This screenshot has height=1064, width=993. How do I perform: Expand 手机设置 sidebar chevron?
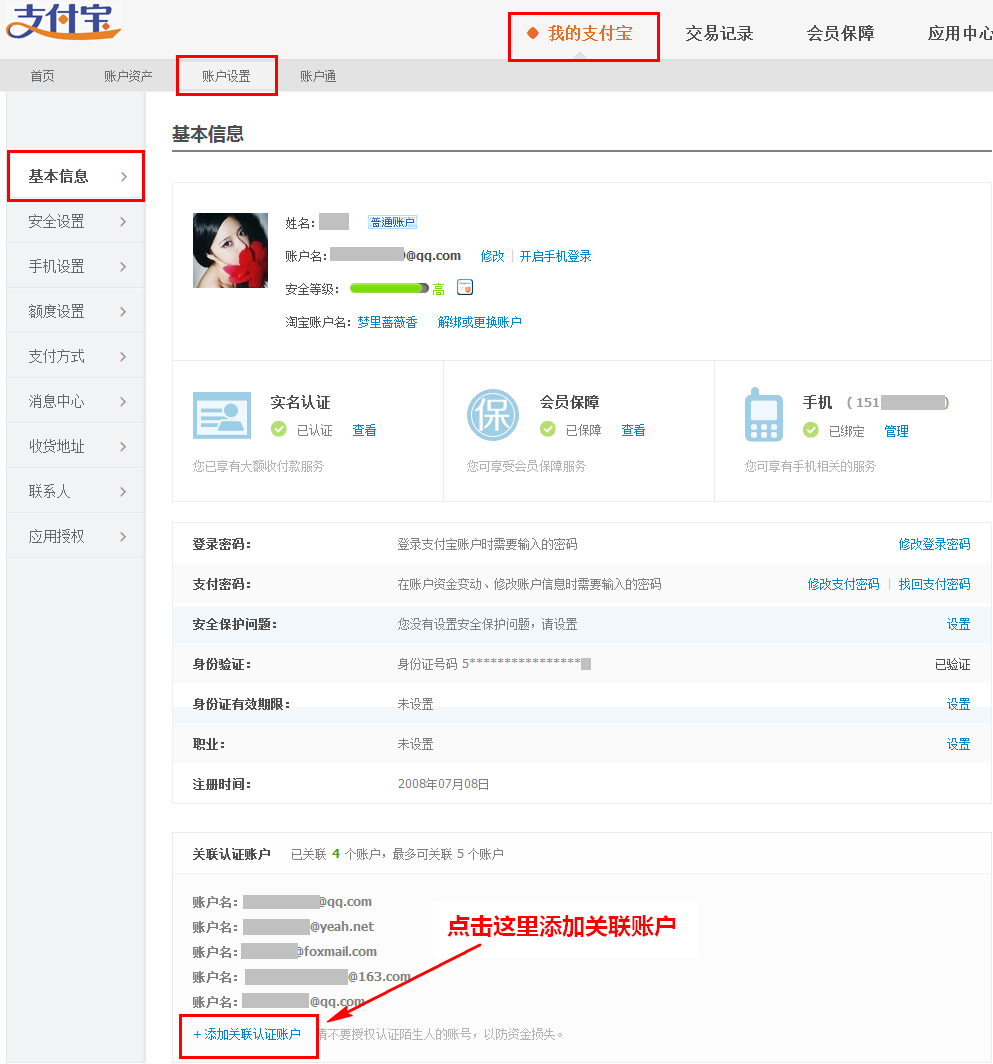[x=123, y=267]
